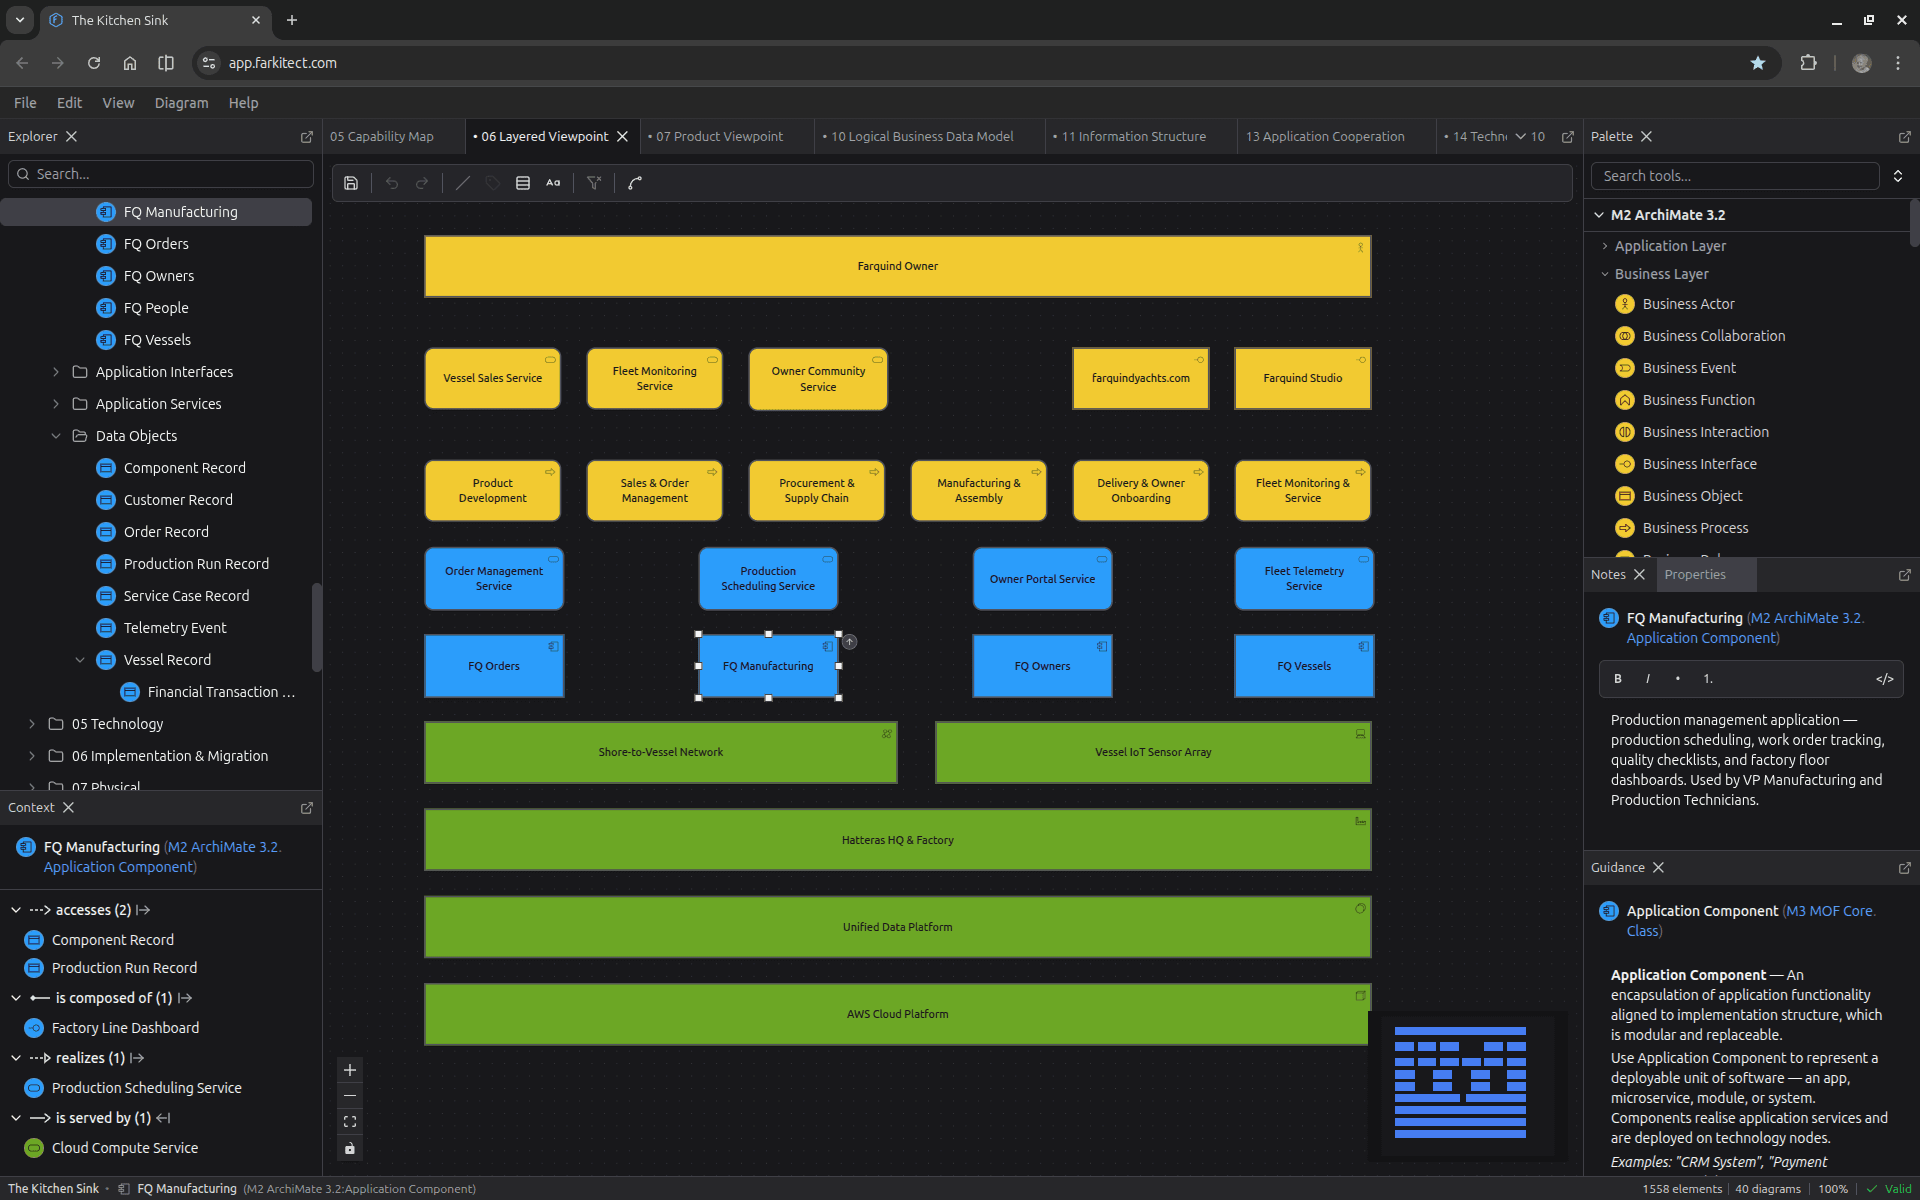Click the redo arrow in the diagram toolbar
The height and width of the screenshot is (1200, 1920).
point(422,183)
